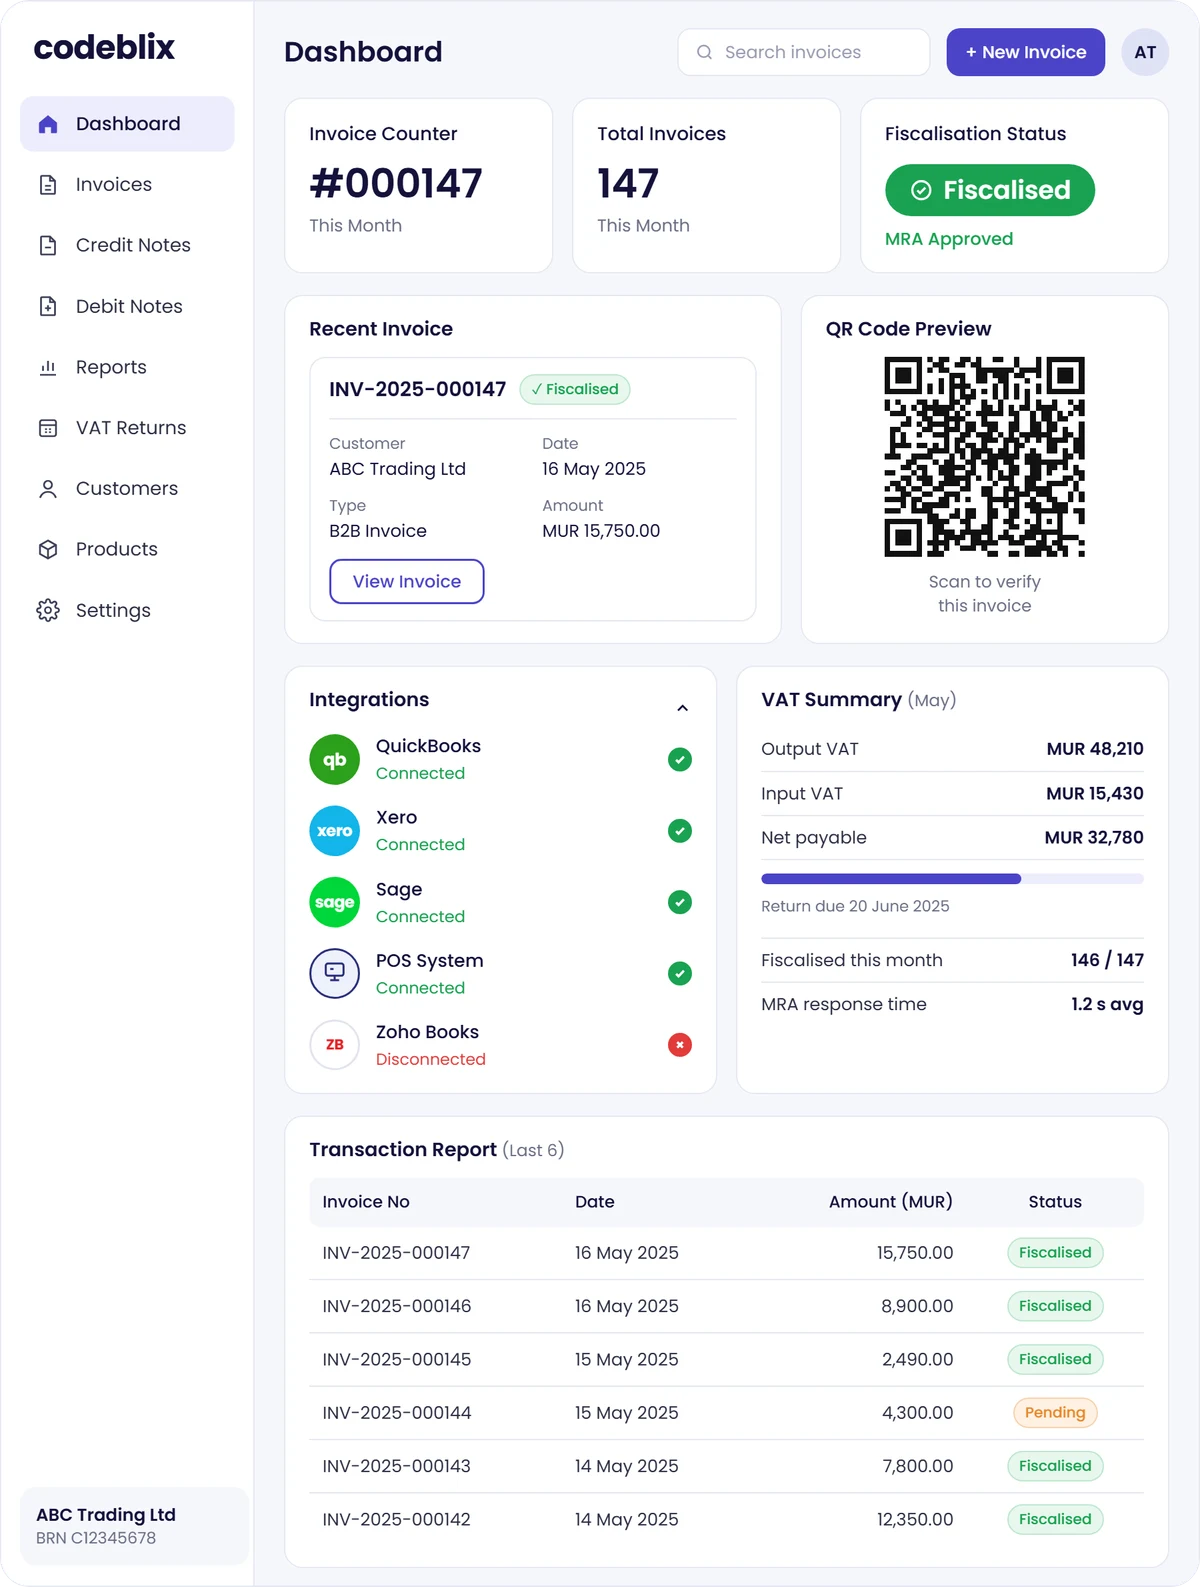The image size is (1200, 1587).
Task: Click the large Fiscalised status button
Action: tap(990, 190)
